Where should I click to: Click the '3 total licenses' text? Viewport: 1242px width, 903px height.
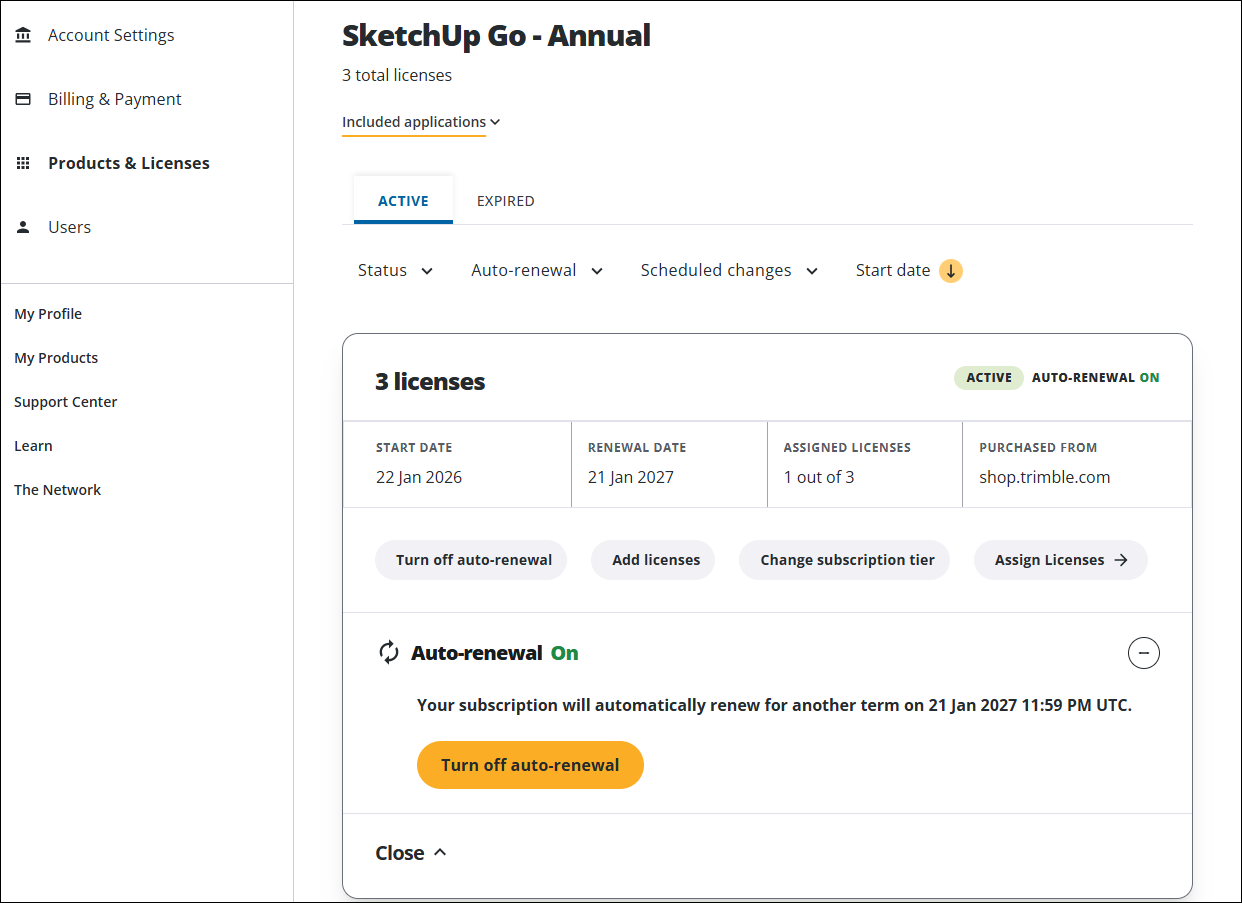pos(397,75)
